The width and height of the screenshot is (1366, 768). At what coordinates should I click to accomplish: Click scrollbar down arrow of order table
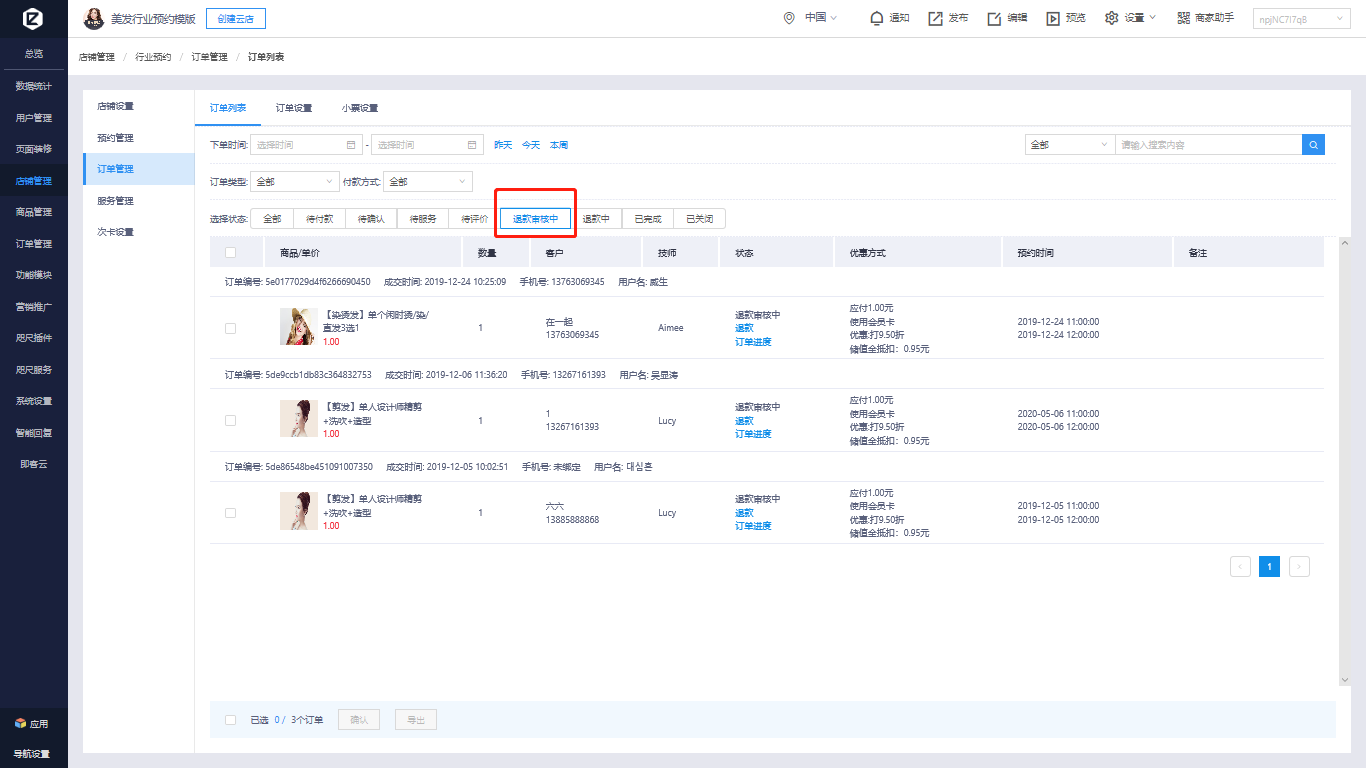pos(1345,679)
